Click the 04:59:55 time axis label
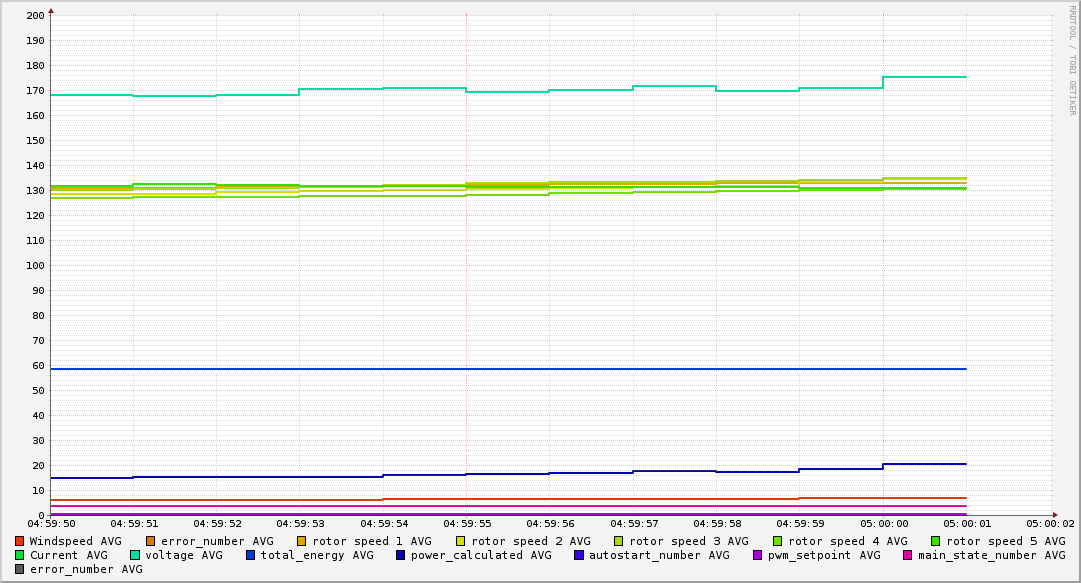The image size is (1081, 583). click(467, 523)
